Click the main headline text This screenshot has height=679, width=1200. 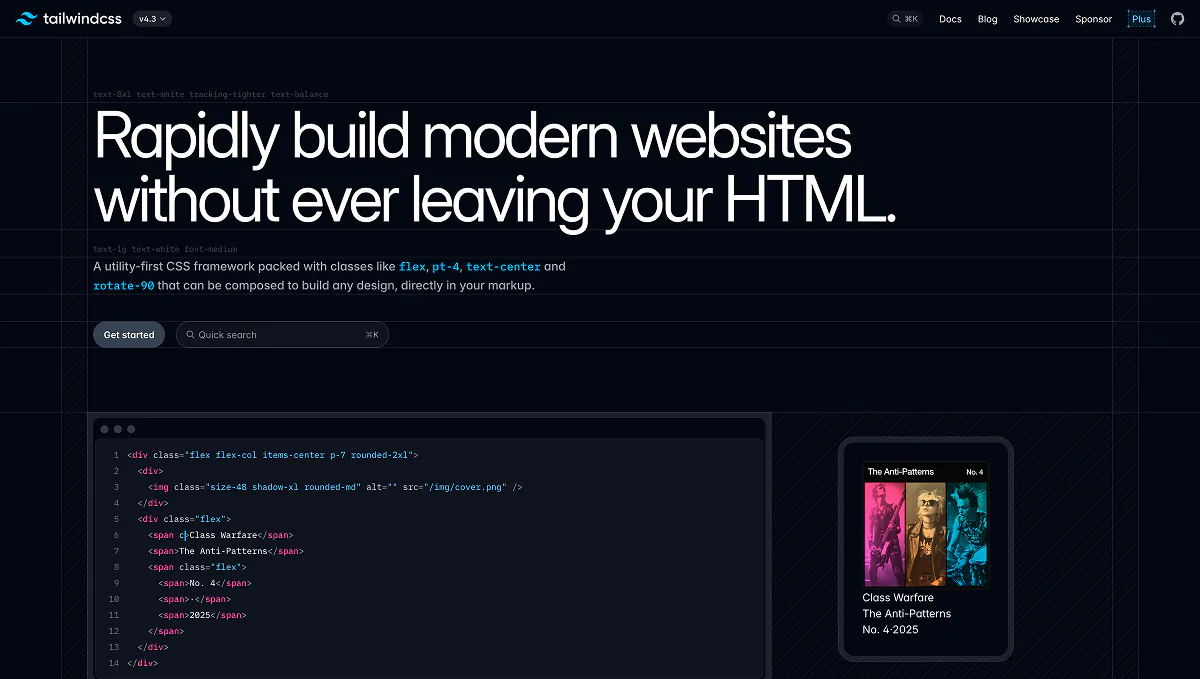(x=495, y=168)
